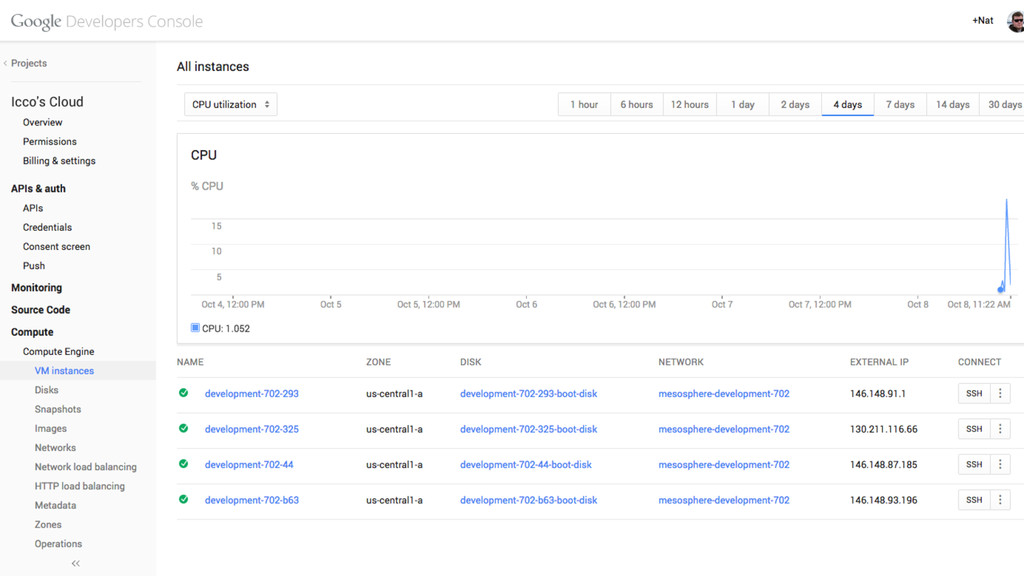The height and width of the screenshot is (576, 1024).
Task: Click the green status icon for development-702-325
Action: (x=184, y=428)
